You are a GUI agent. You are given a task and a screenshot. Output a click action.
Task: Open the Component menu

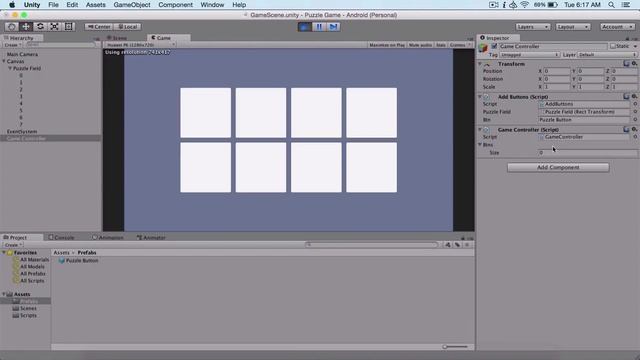coord(176,5)
